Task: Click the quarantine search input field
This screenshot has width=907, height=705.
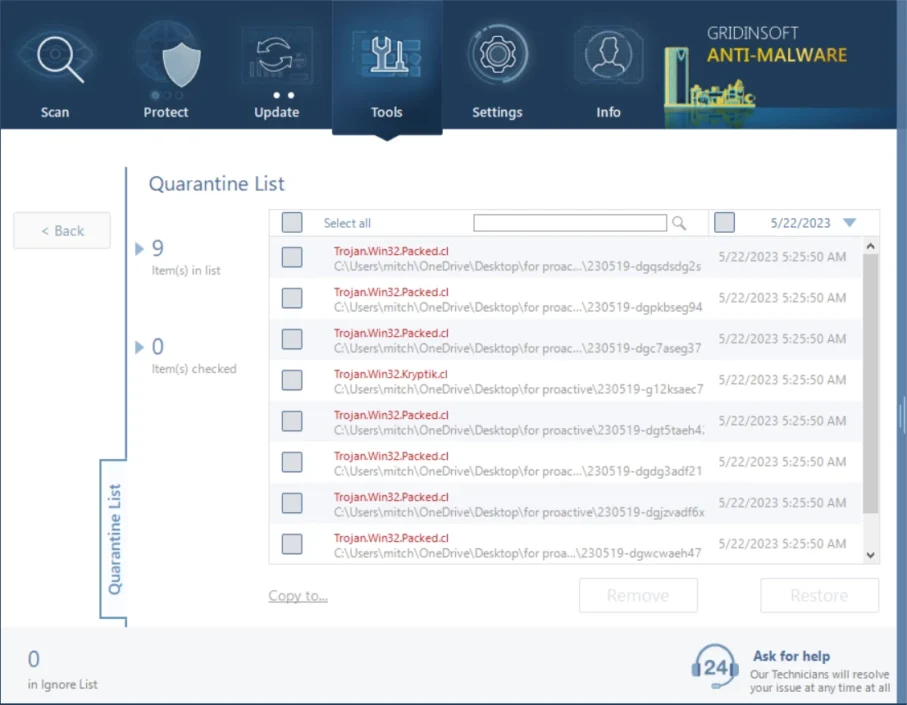Action: coord(570,223)
